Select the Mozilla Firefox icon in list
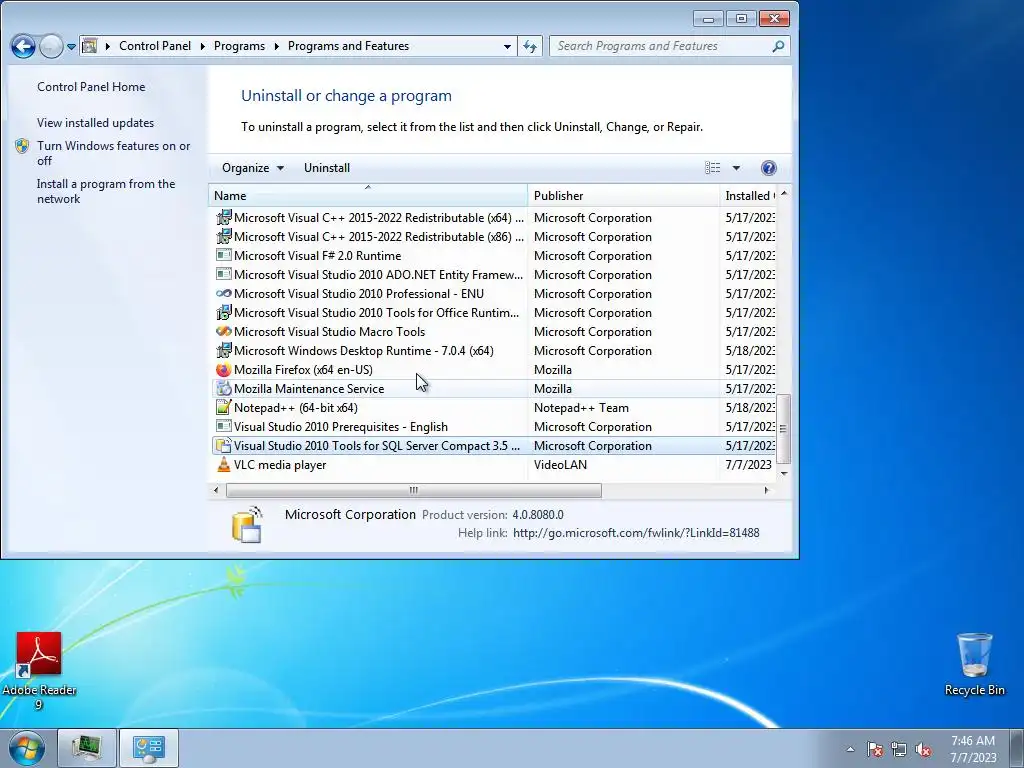The width and height of the screenshot is (1024, 768). (x=223, y=370)
